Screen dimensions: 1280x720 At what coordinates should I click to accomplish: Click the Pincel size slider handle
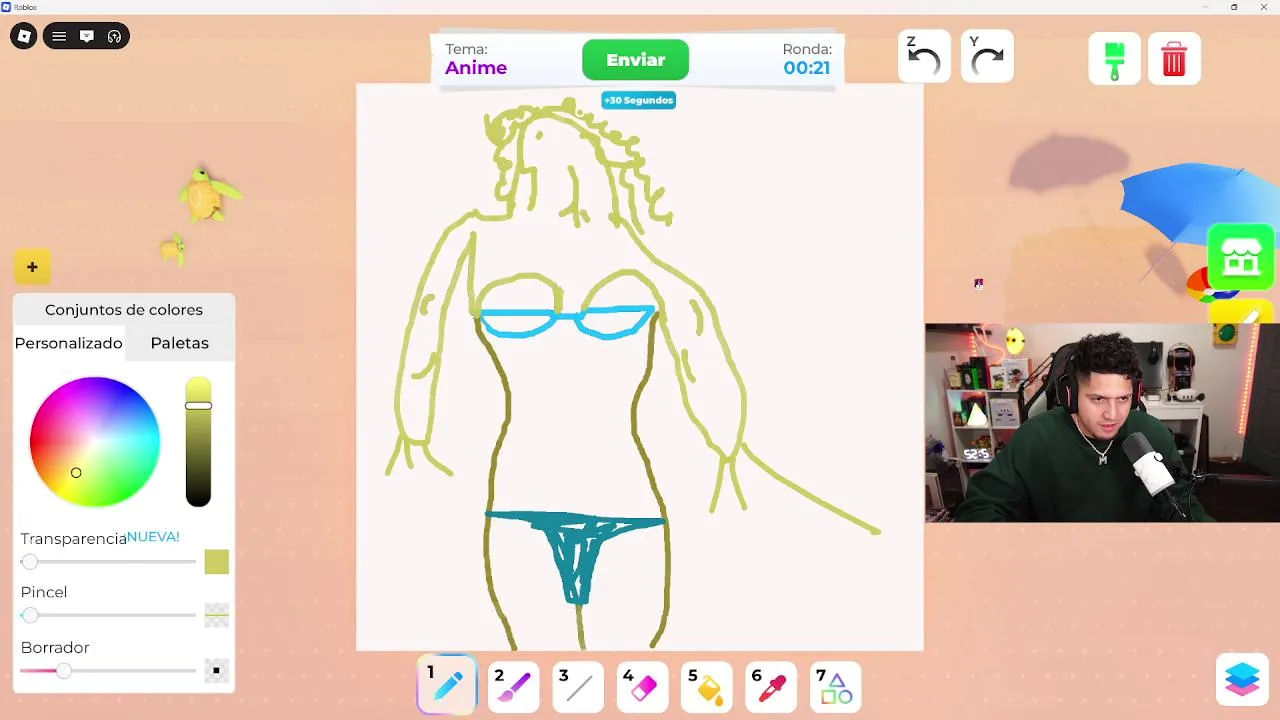point(29,615)
